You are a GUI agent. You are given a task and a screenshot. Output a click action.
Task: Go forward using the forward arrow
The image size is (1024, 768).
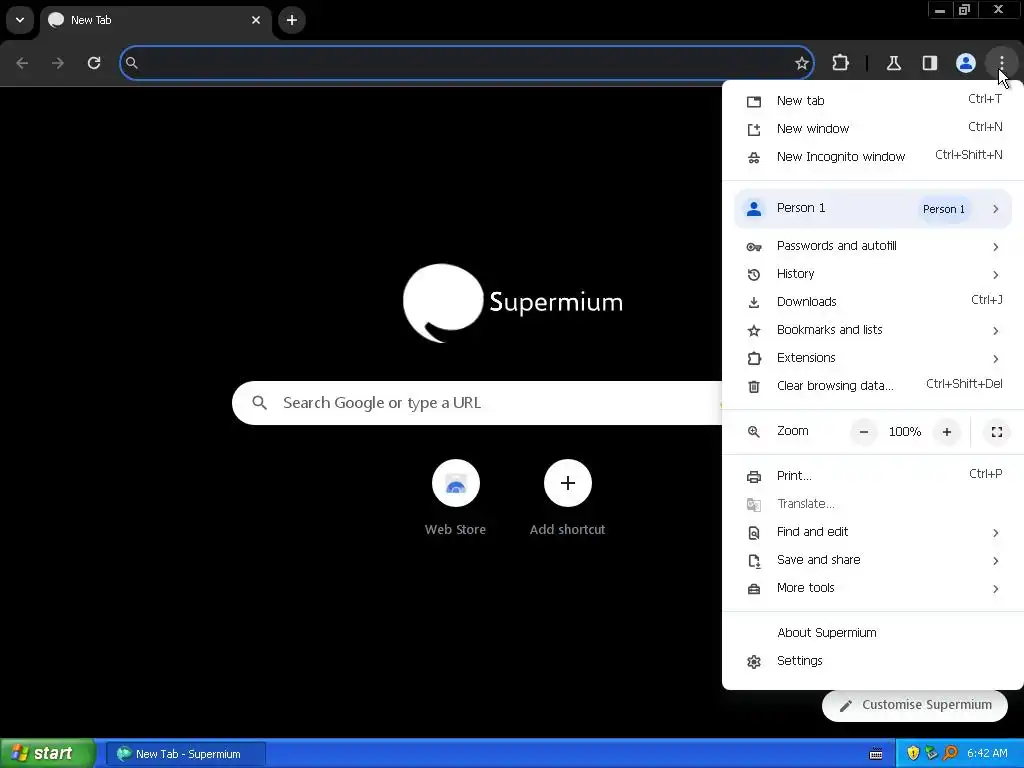pyautogui.click(x=58, y=63)
